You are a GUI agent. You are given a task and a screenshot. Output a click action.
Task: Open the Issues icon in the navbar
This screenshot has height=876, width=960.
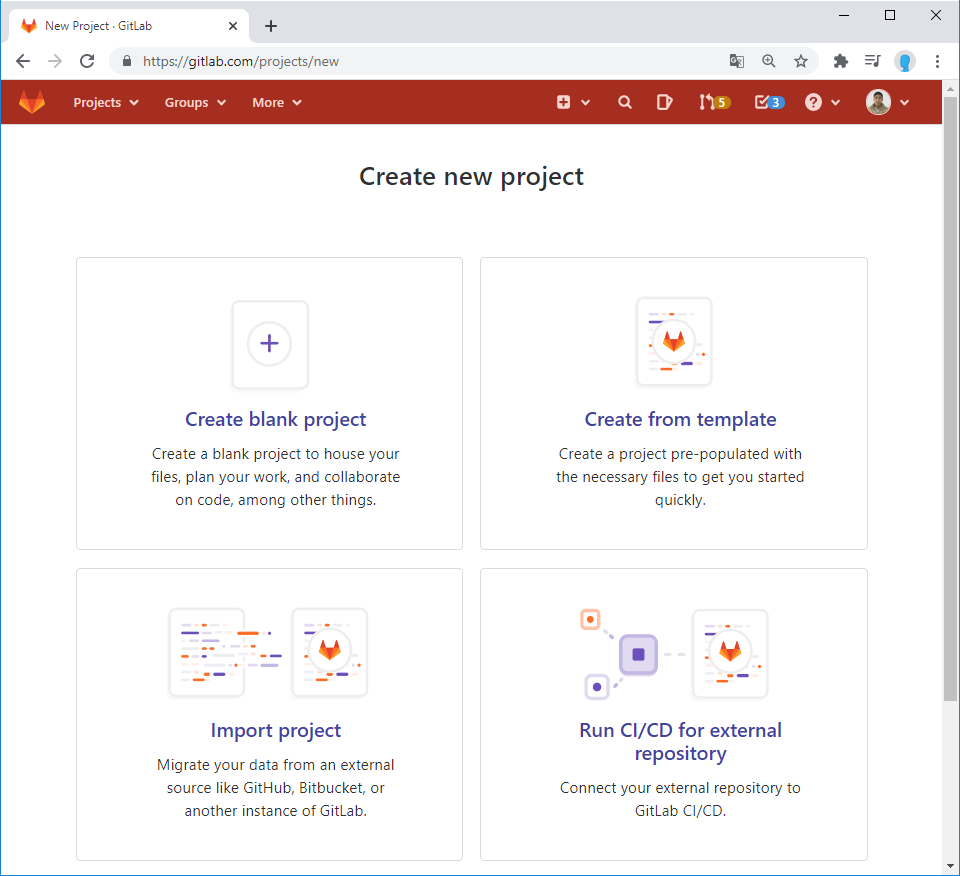(664, 102)
